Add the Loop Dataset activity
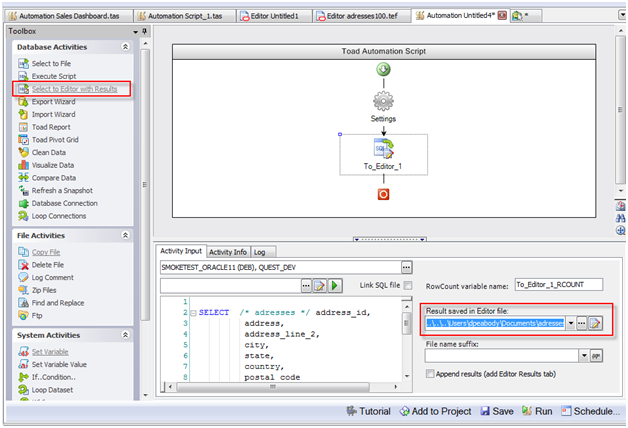The height and width of the screenshot is (428, 628). pos(45,390)
